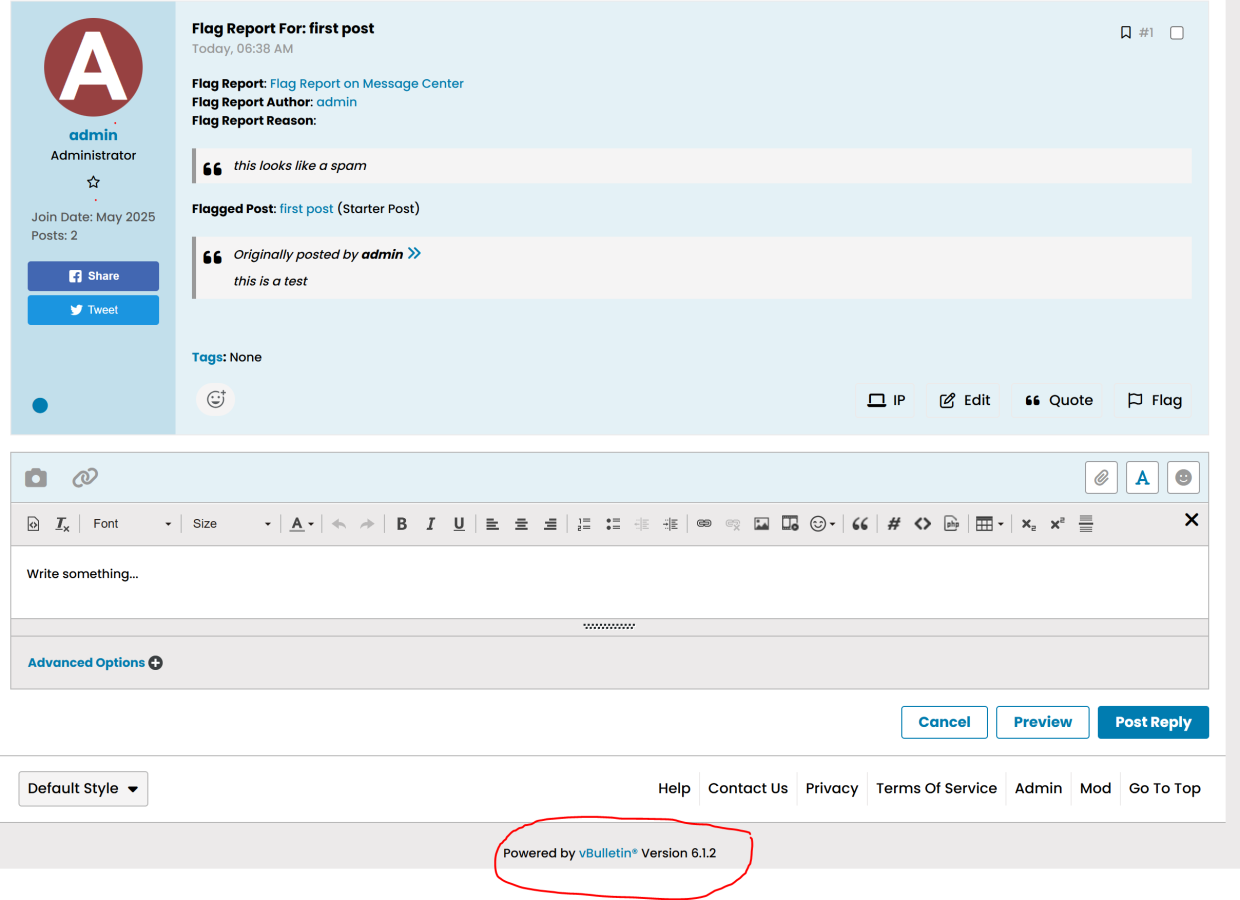Edit the post
This screenshot has height=900, width=1240.
[x=964, y=400]
